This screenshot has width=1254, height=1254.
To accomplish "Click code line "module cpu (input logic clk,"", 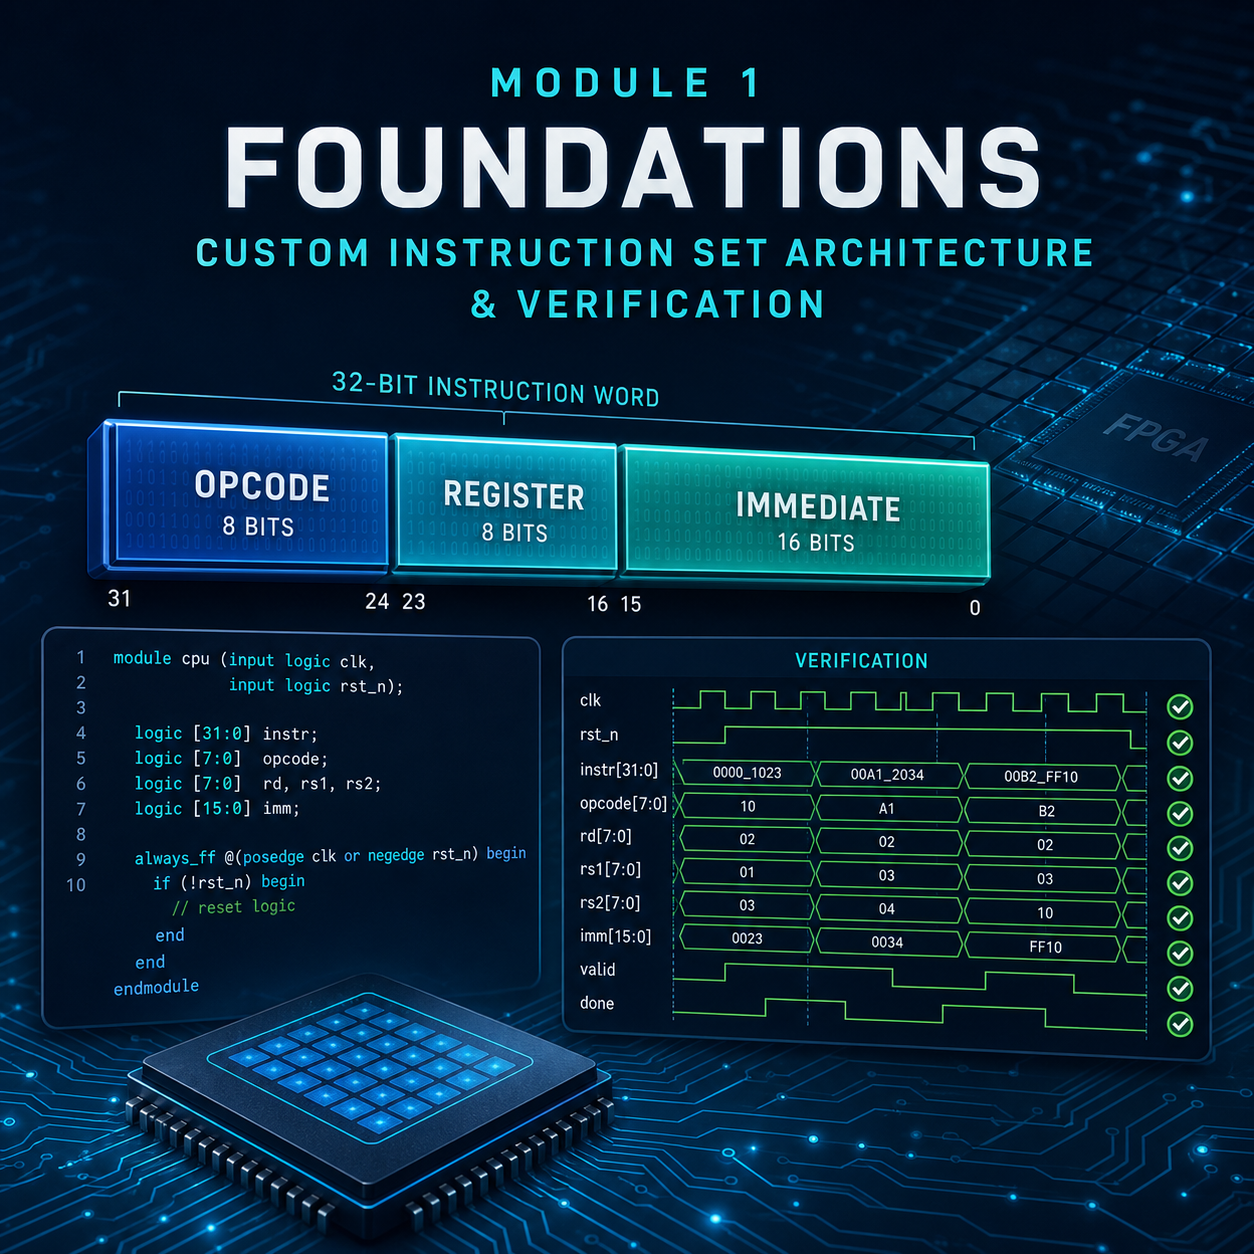I will [x=244, y=660].
